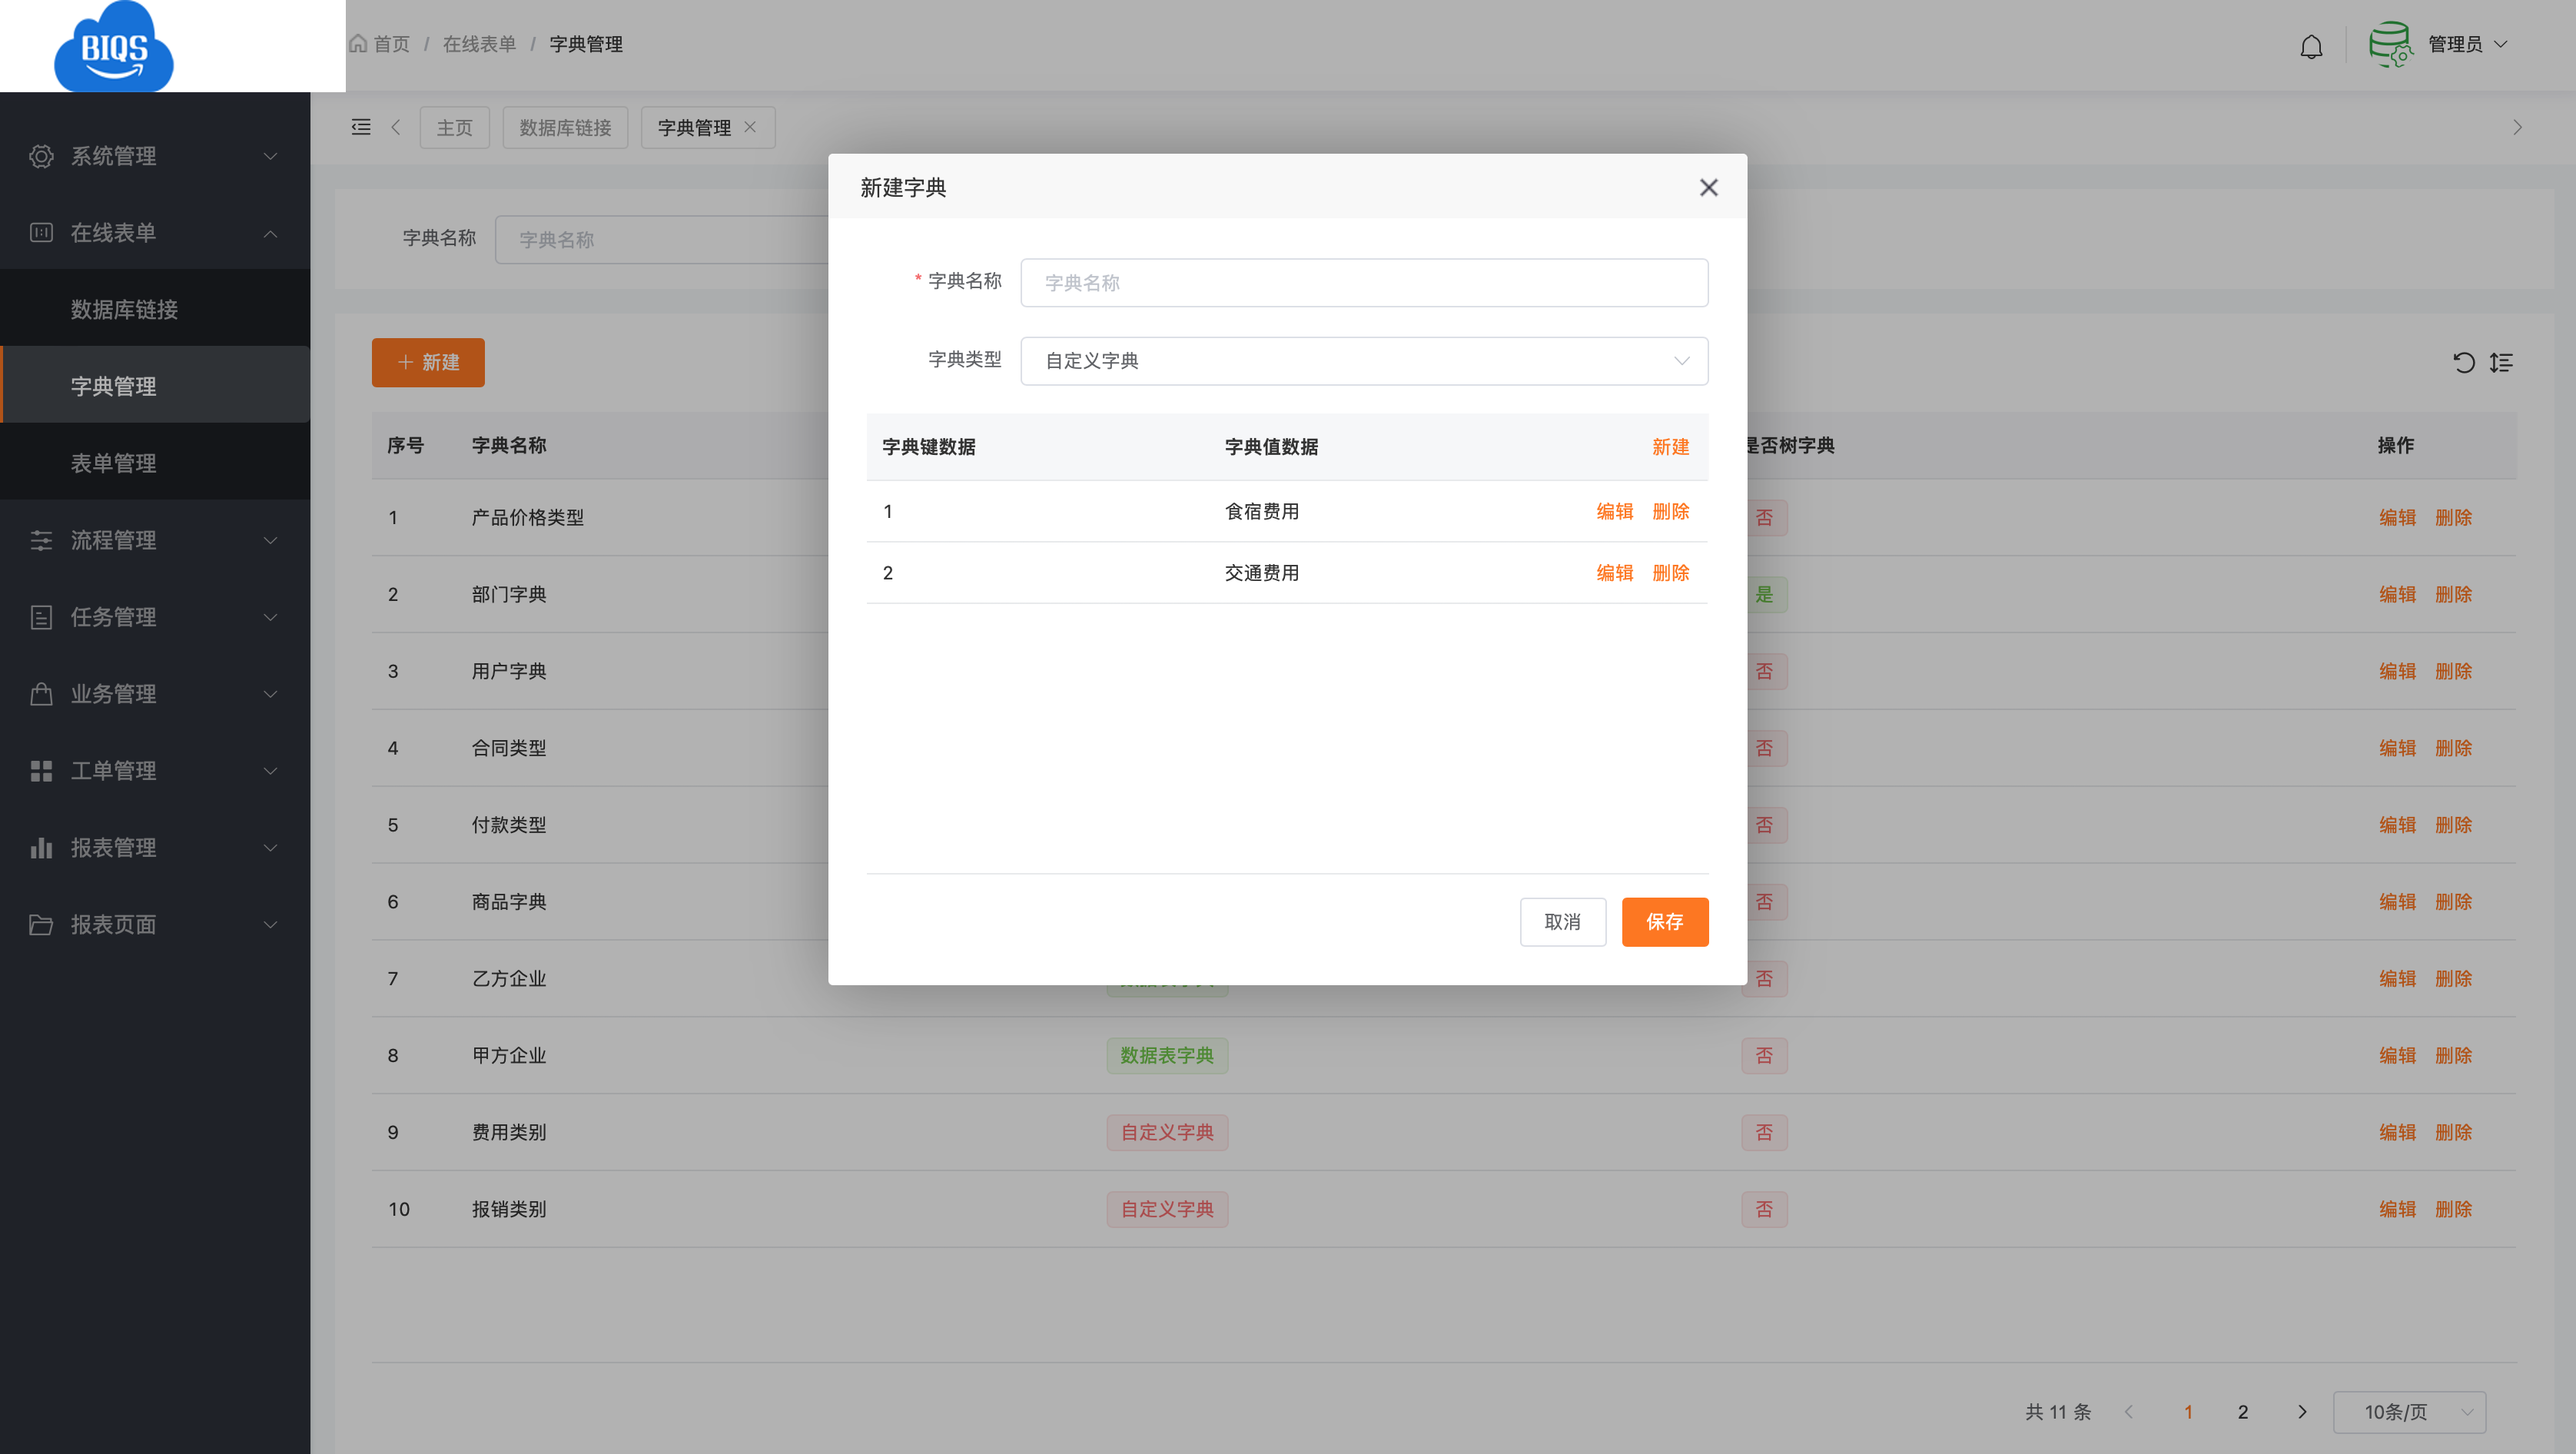Collapse the sidebar using the menu-fold icon
This screenshot has width=2576, height=1454.
361,127
